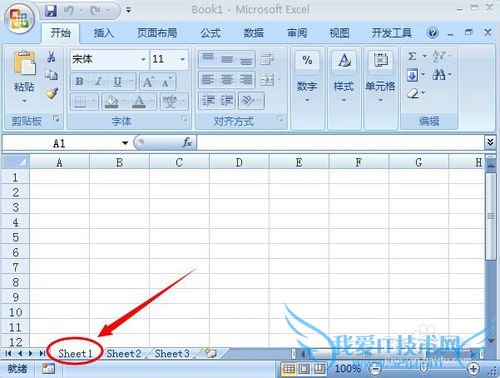This screenshot has height=378, width=500.
Task: Apply cell borders
Action: pos(80,101)
